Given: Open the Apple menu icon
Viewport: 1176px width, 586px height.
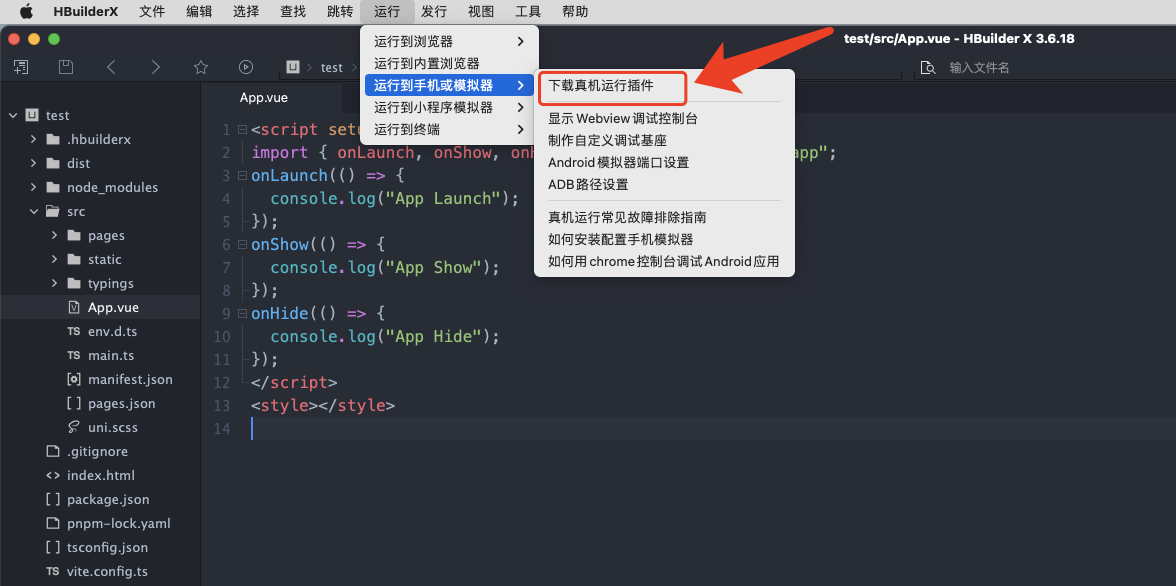Looking at the screenshot, I should [27, 12].
